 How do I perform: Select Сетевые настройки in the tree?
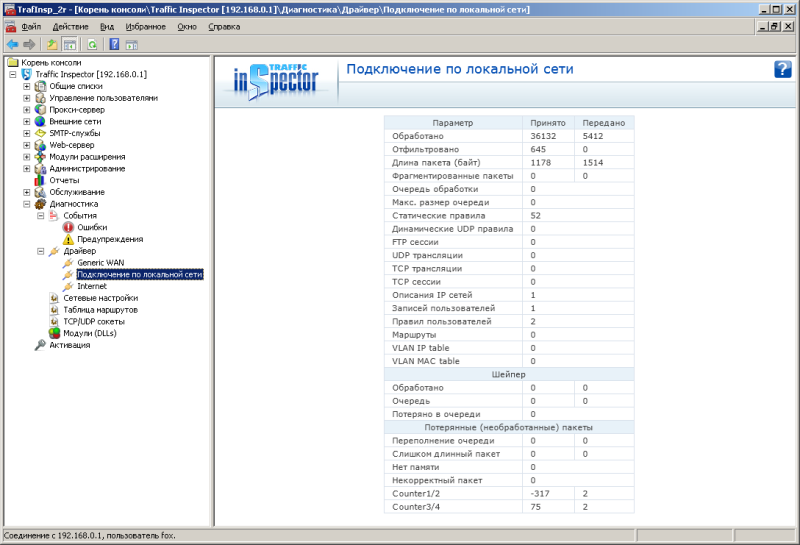[101, 298]
